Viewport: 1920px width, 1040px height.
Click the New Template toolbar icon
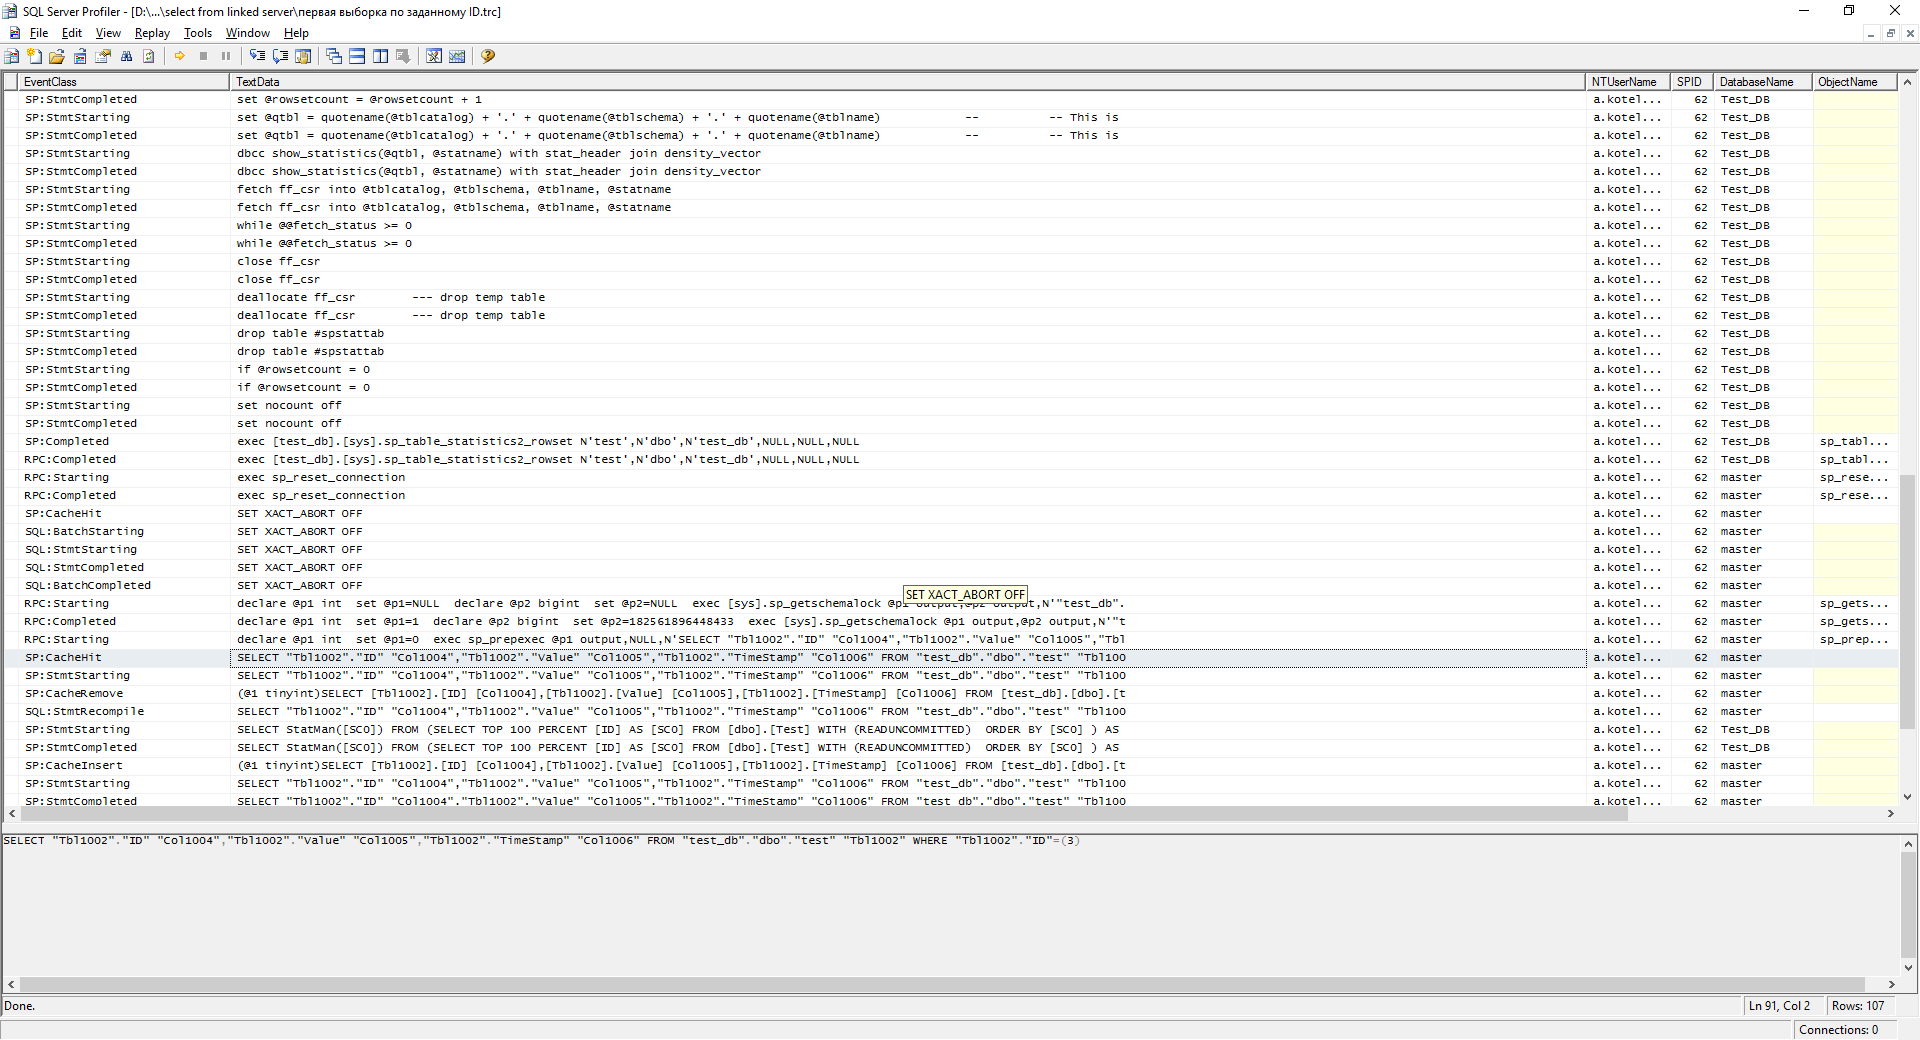click(35, 56)
